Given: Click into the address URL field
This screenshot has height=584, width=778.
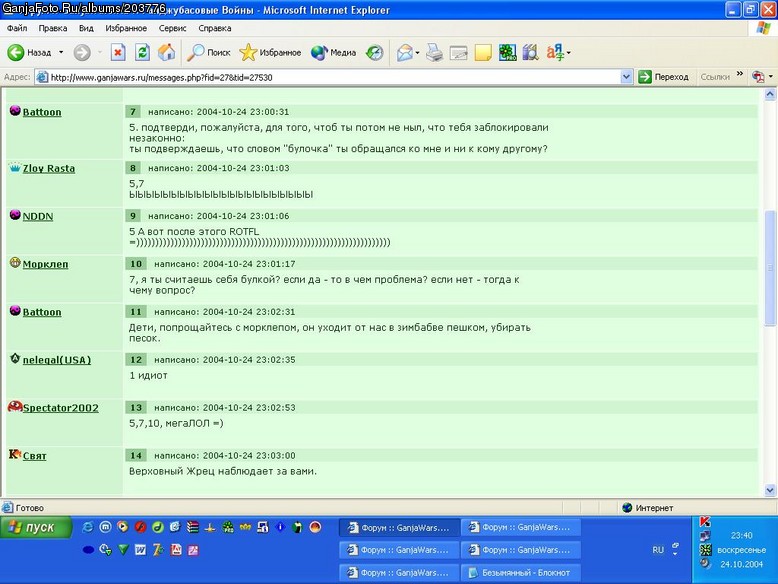Looking at the screenshot, I should point(327,77).
